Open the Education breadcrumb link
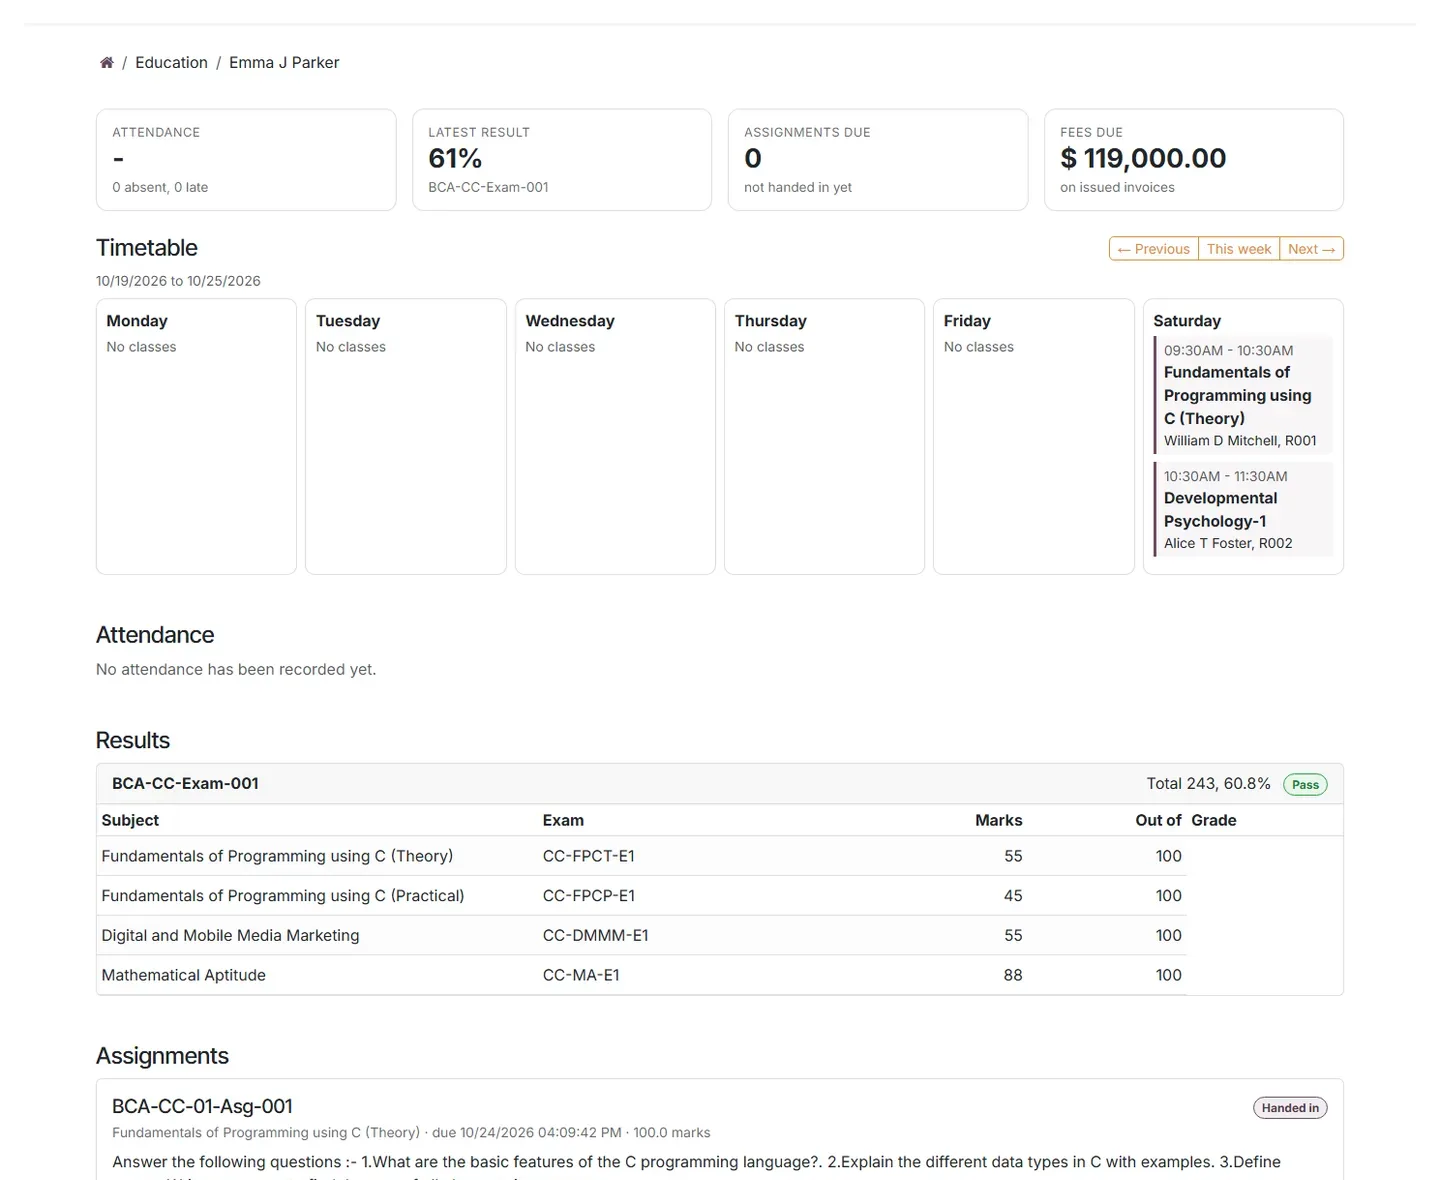1440x1180 pixels. click(x=171, y=63)
